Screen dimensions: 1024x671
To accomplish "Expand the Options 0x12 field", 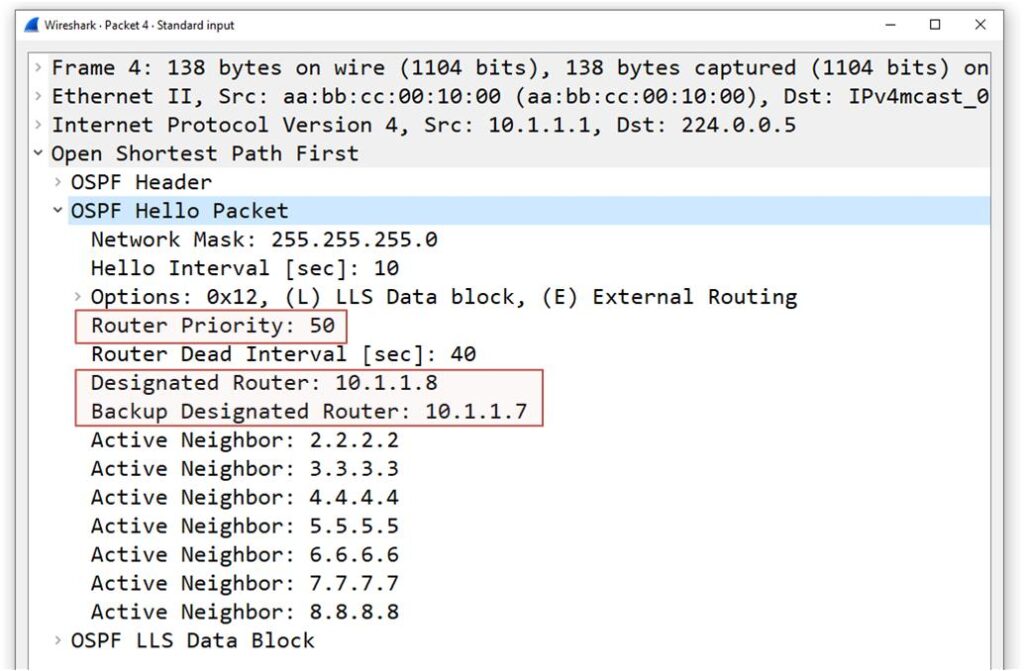I will click(x=77, y=297).
